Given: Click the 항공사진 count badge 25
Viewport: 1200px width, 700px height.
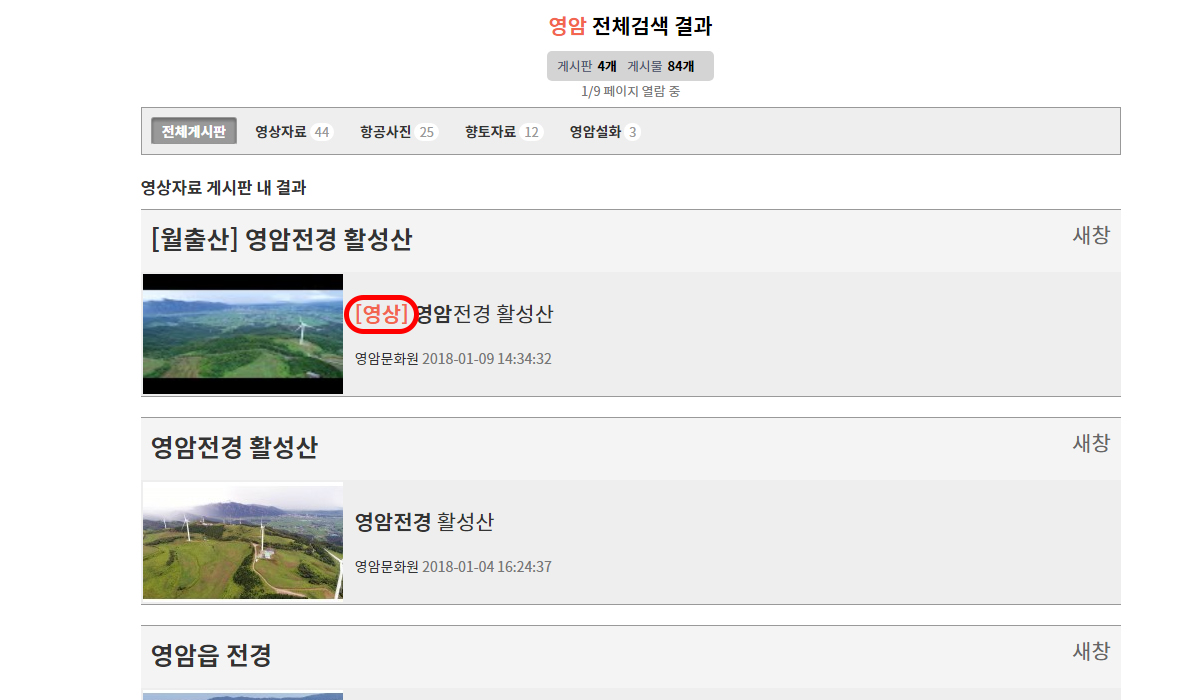Looking at the screenshot, I should [426, 132].
